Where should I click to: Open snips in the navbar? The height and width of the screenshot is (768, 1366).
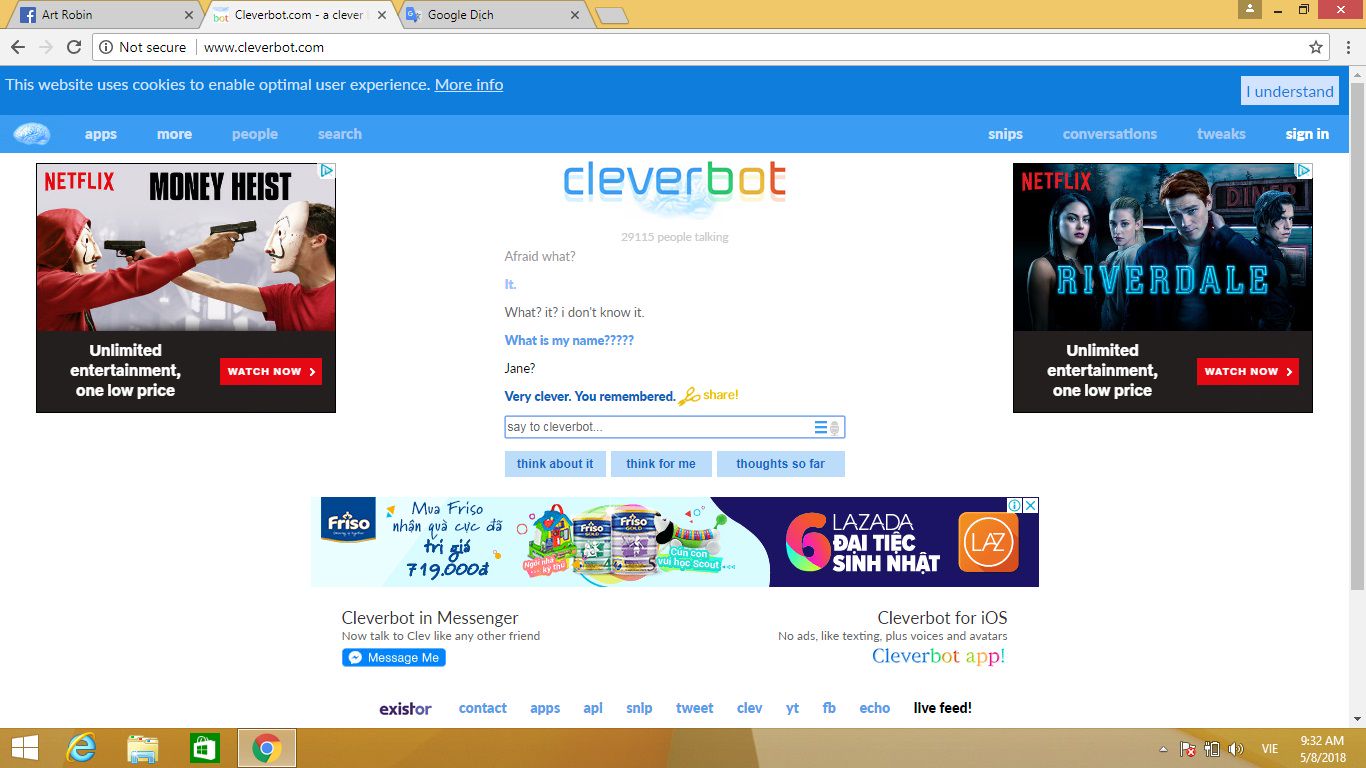coord(1005,134)
